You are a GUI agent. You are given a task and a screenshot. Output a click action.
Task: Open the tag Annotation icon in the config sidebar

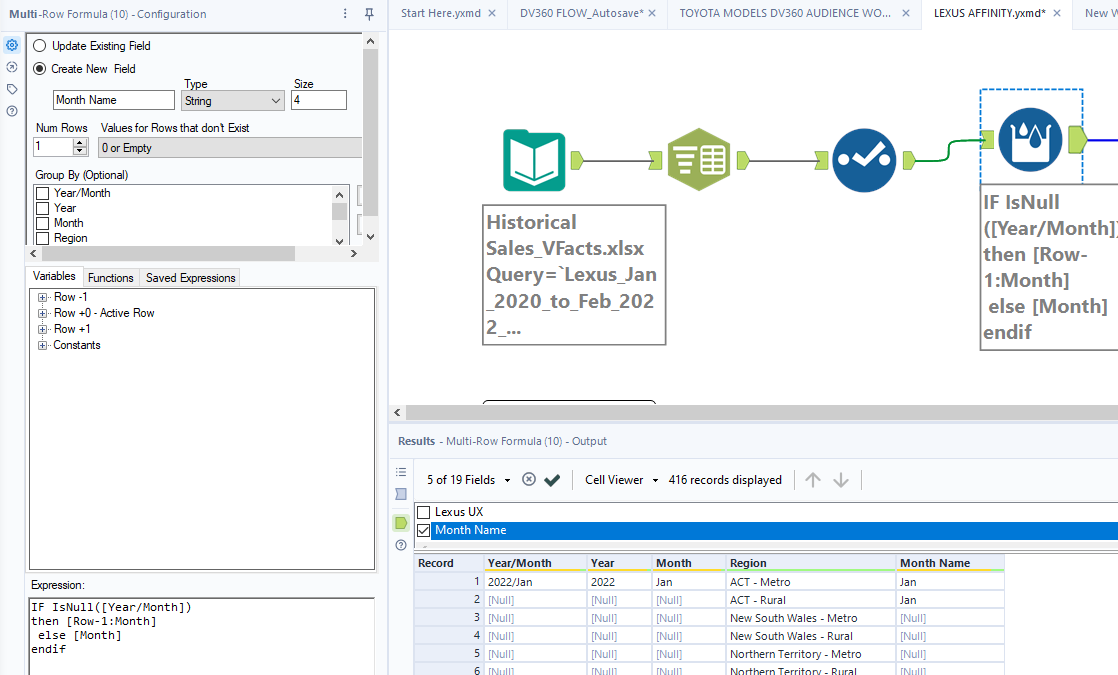point(12,88)
